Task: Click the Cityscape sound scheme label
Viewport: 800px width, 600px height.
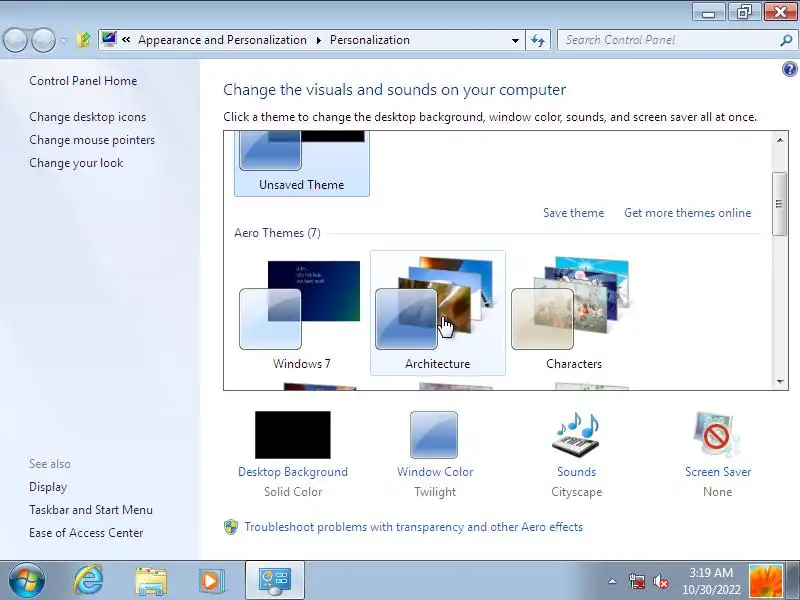Action: pyautogui.click(x=577, y=492)
